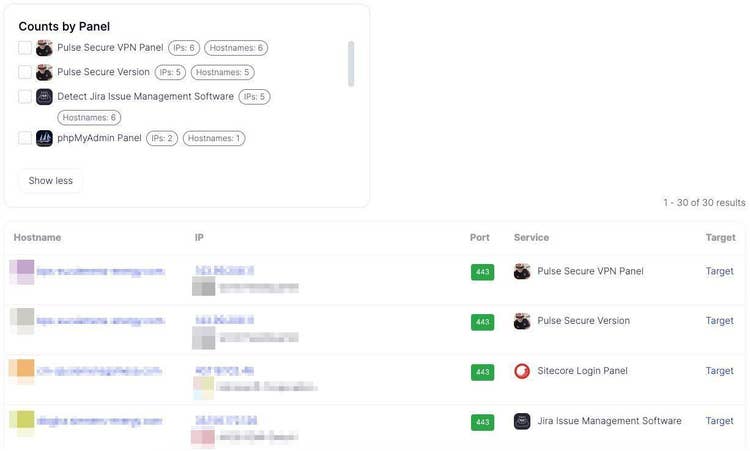Image resolution: width=750 pixels, height=451 pixels.
Task: Enable Detect Jira Issue Management Software checkbox
Action: pos(25,97)
